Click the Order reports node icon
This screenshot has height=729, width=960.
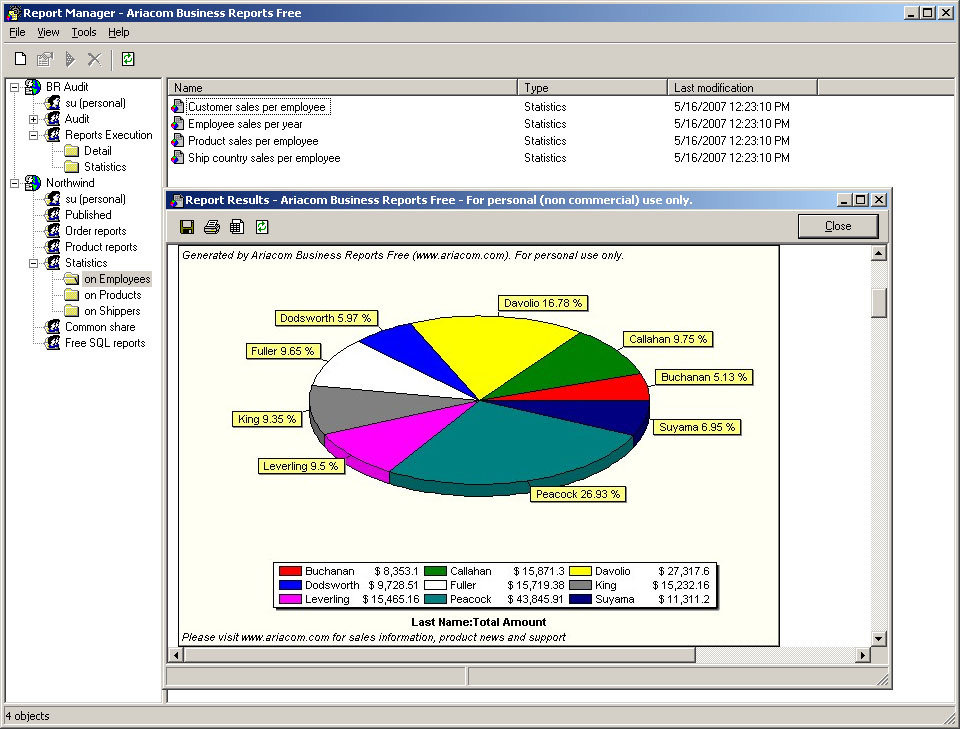[53, 231]
